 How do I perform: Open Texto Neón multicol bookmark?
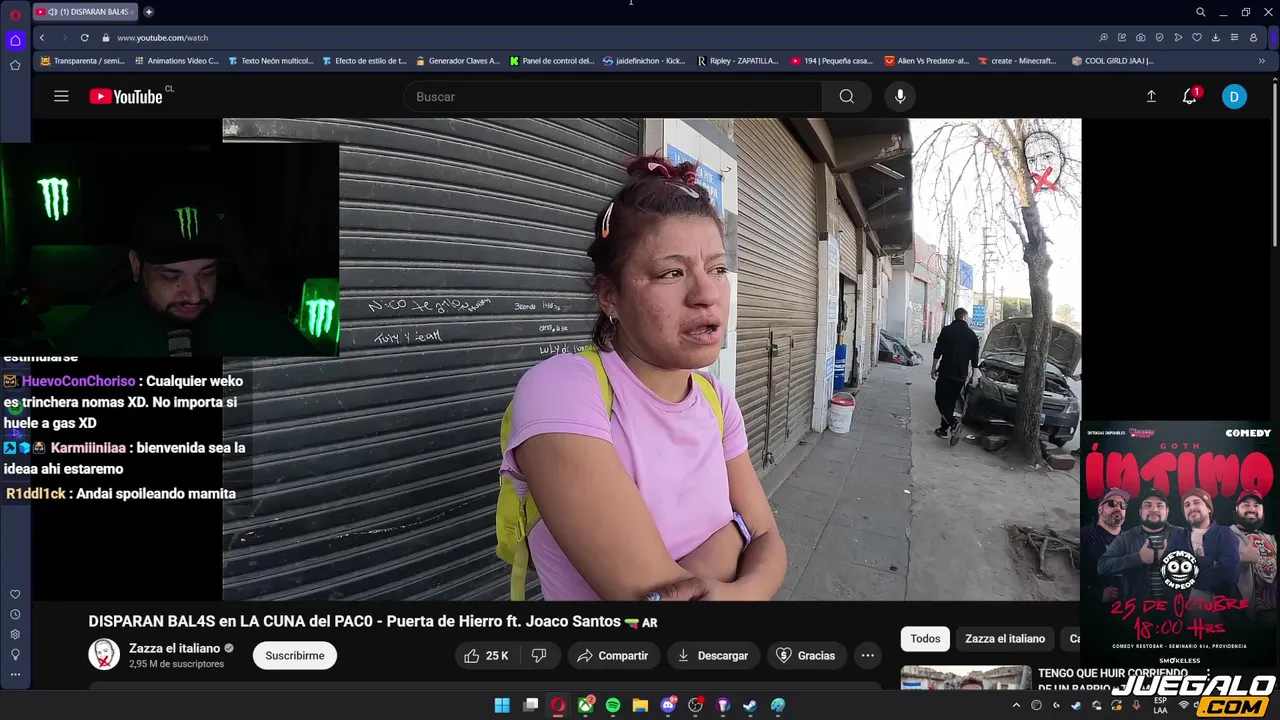tap(271, 61)
